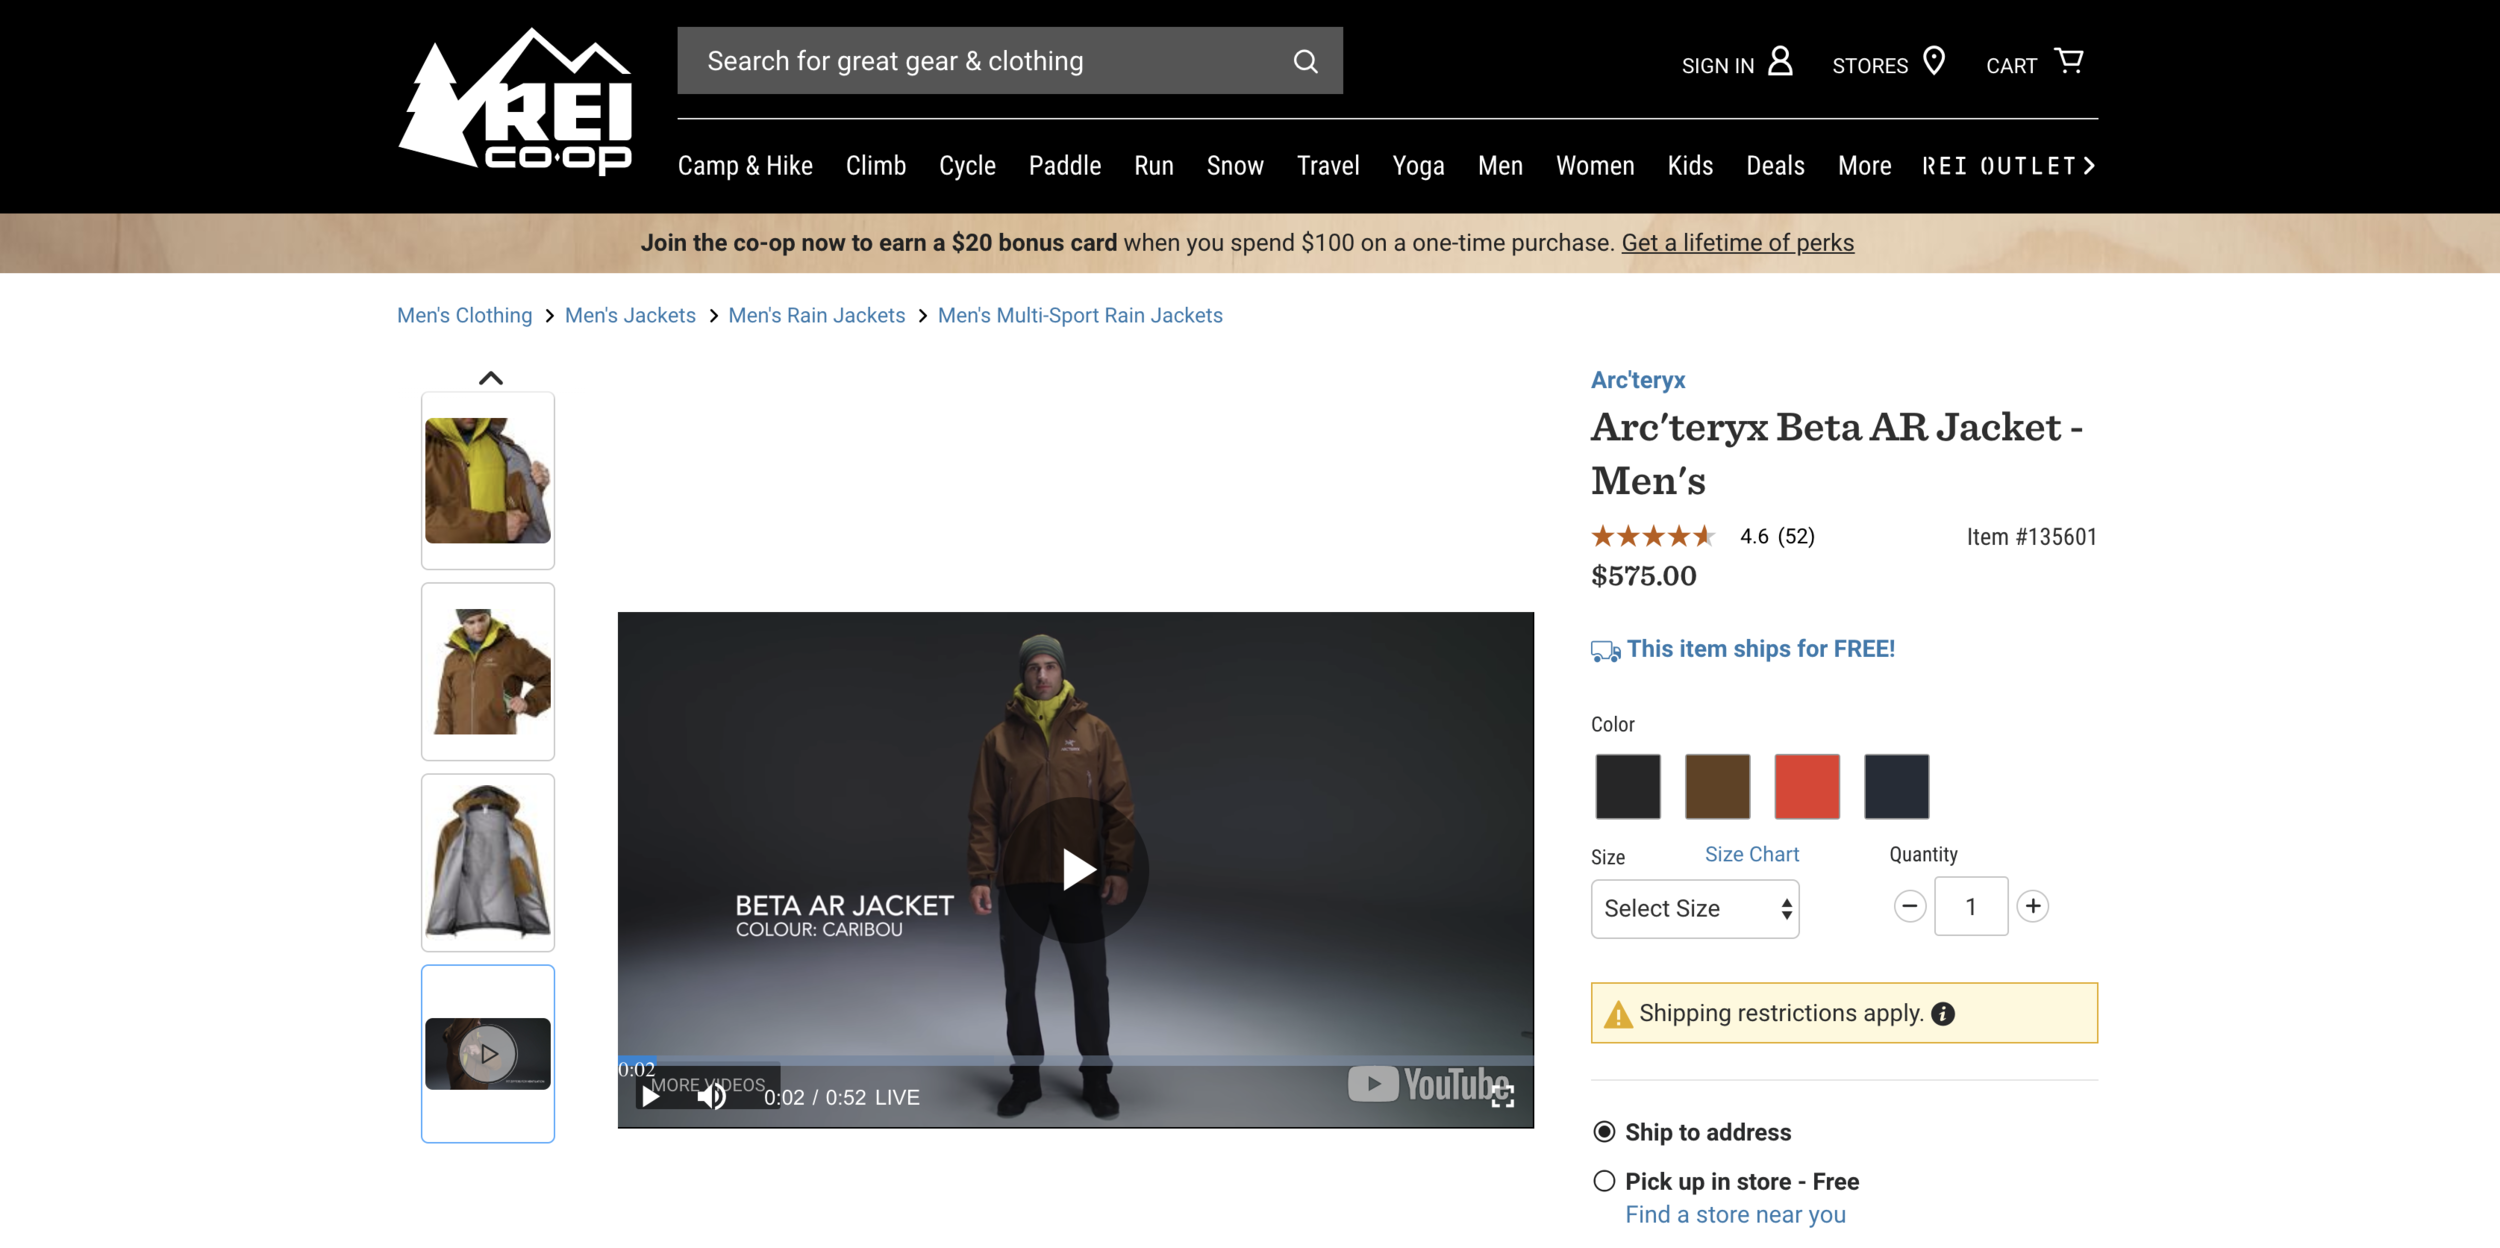The width and height of the screenshot is (2500, 1248).
Task: Click the REI Outlet arrow link
Action: coord(2008,166)
